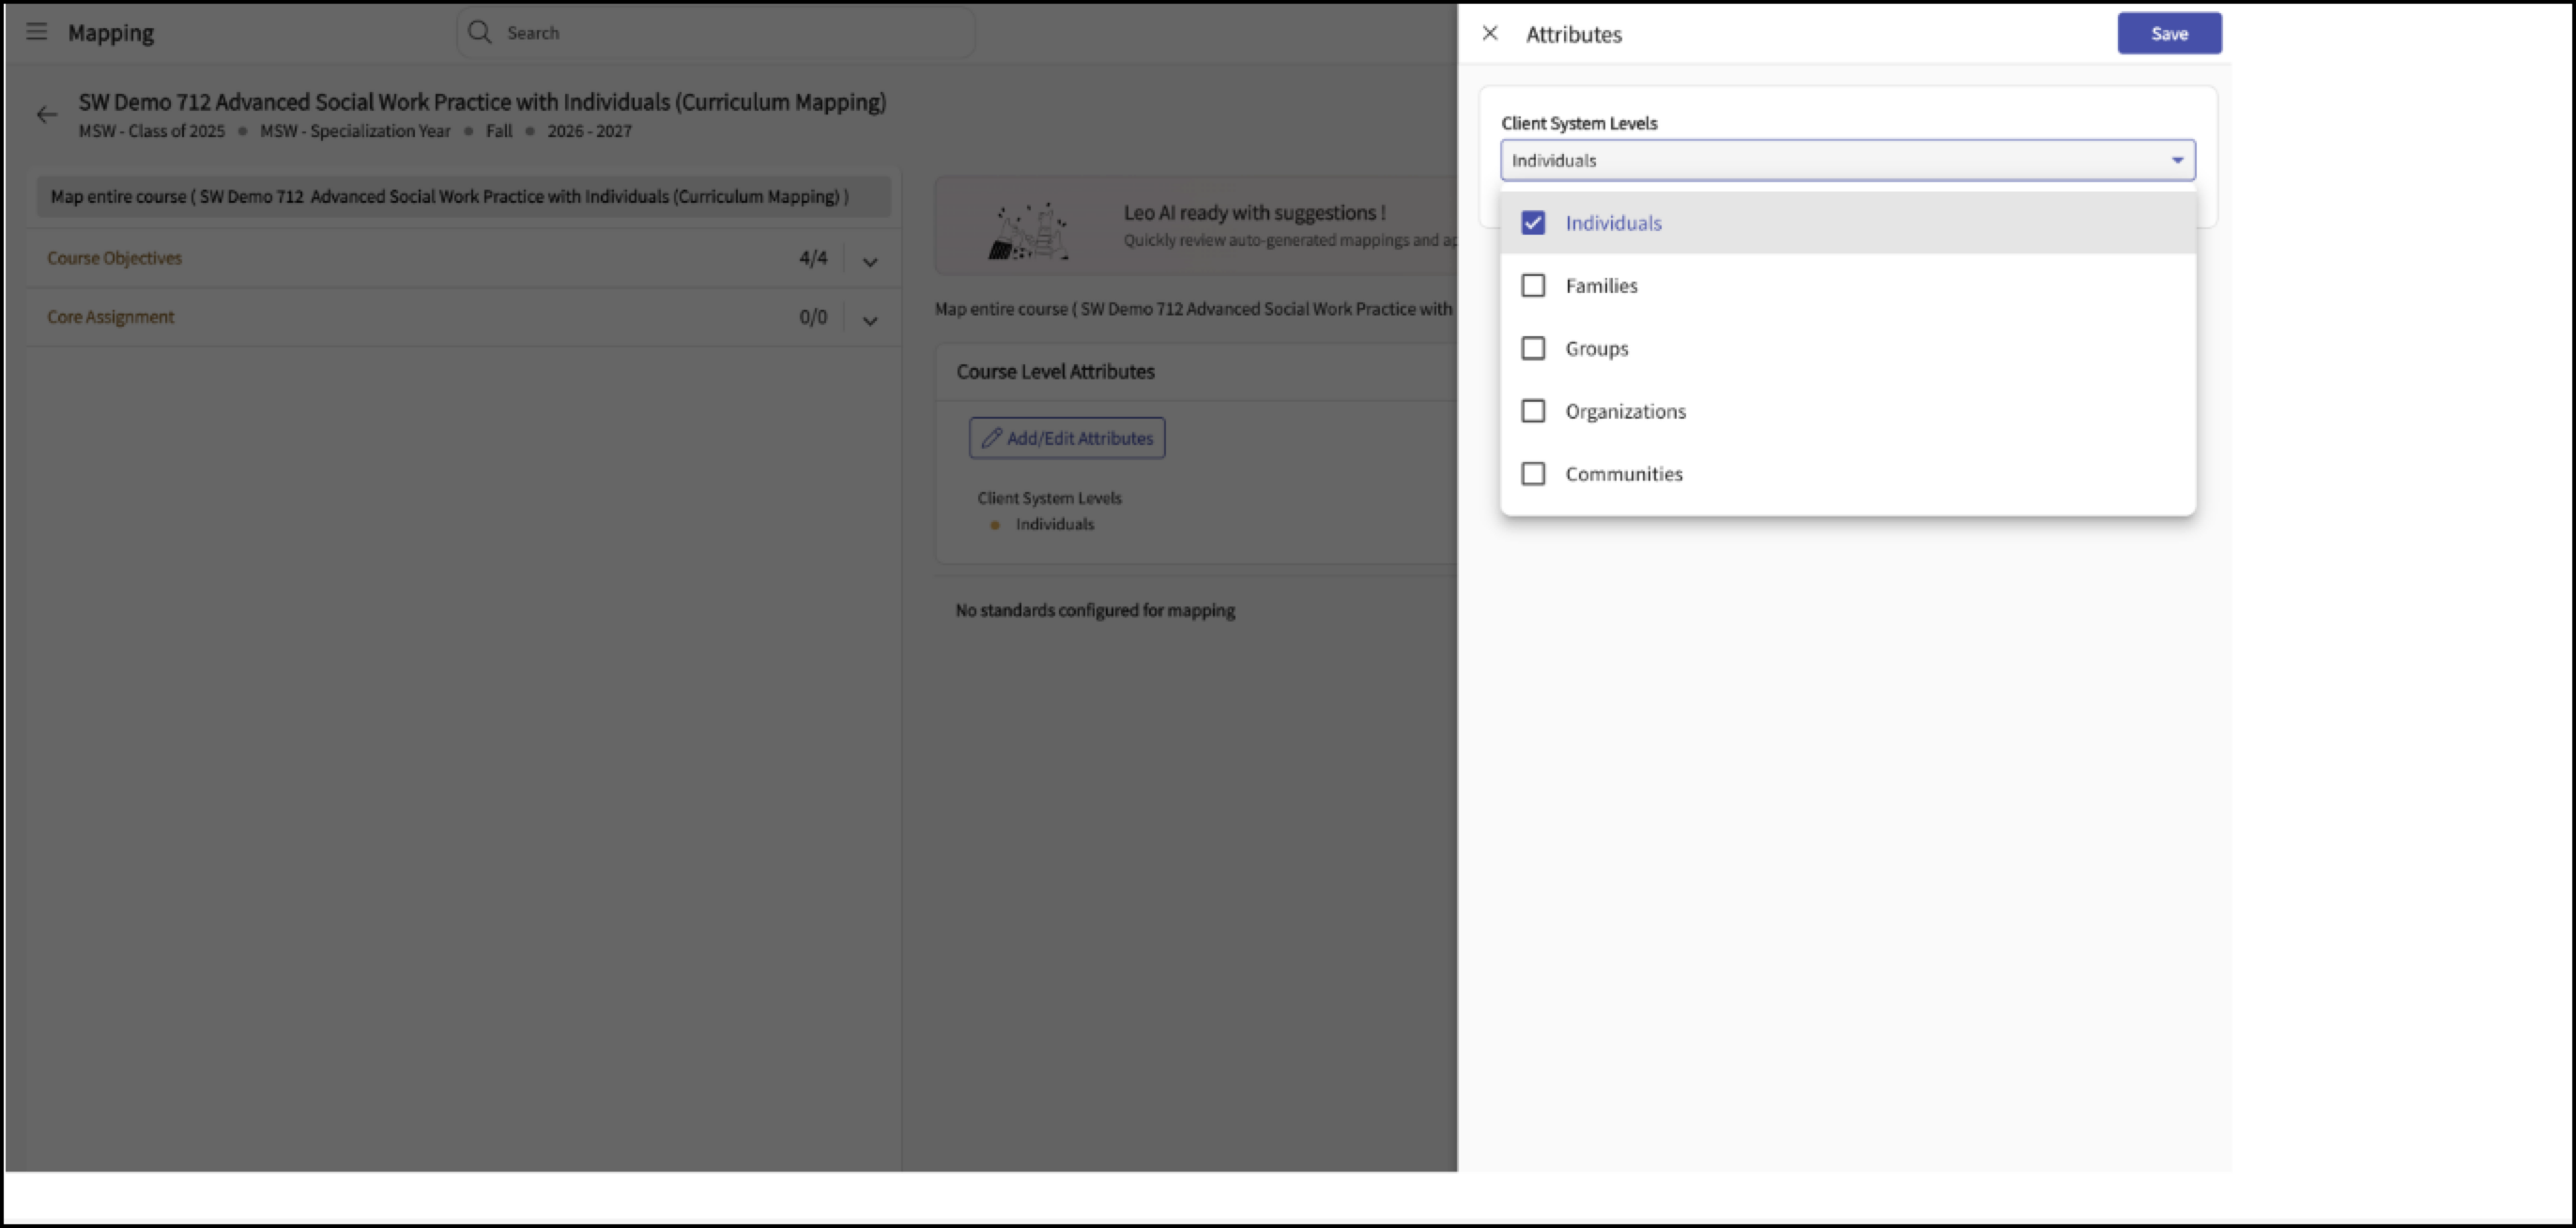Click the Mapping page title
Screen dimensions: 2576x1228
111,33
